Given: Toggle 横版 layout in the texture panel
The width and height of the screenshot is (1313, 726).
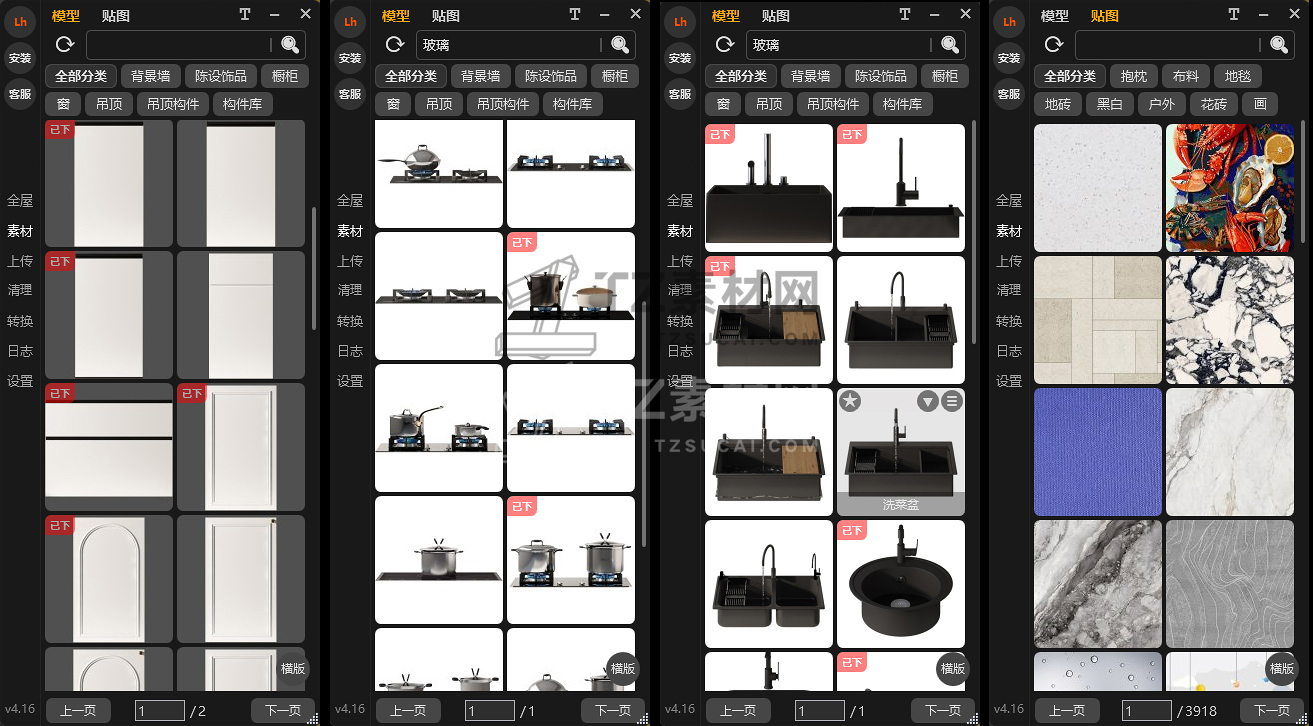Looking at the screenshot, I should pos(1282,668).
